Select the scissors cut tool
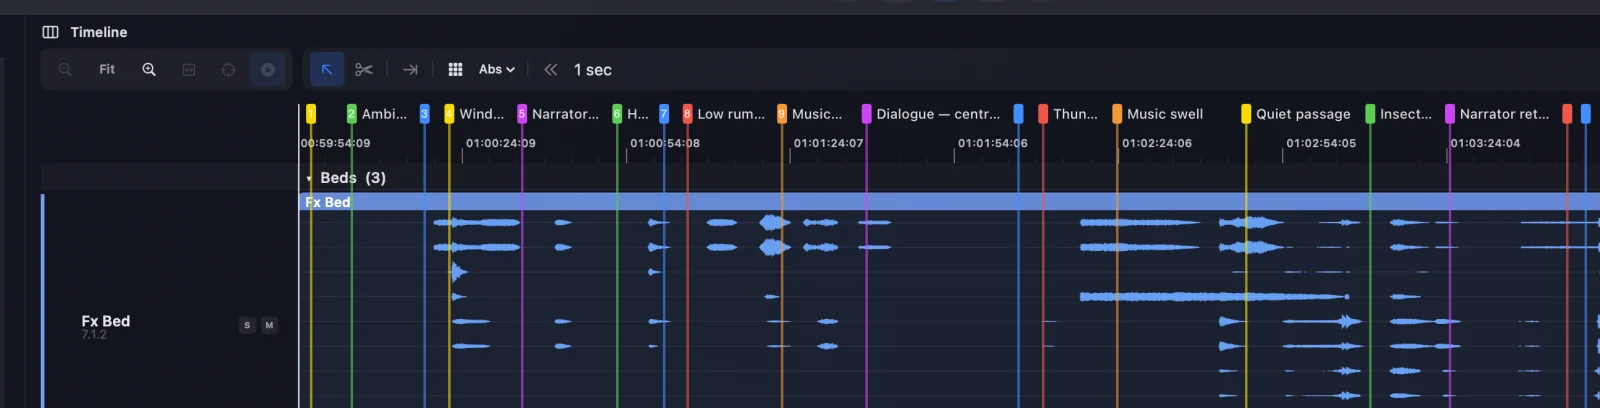The height and width of the screenshot is (408, 1600). (364, 70)
